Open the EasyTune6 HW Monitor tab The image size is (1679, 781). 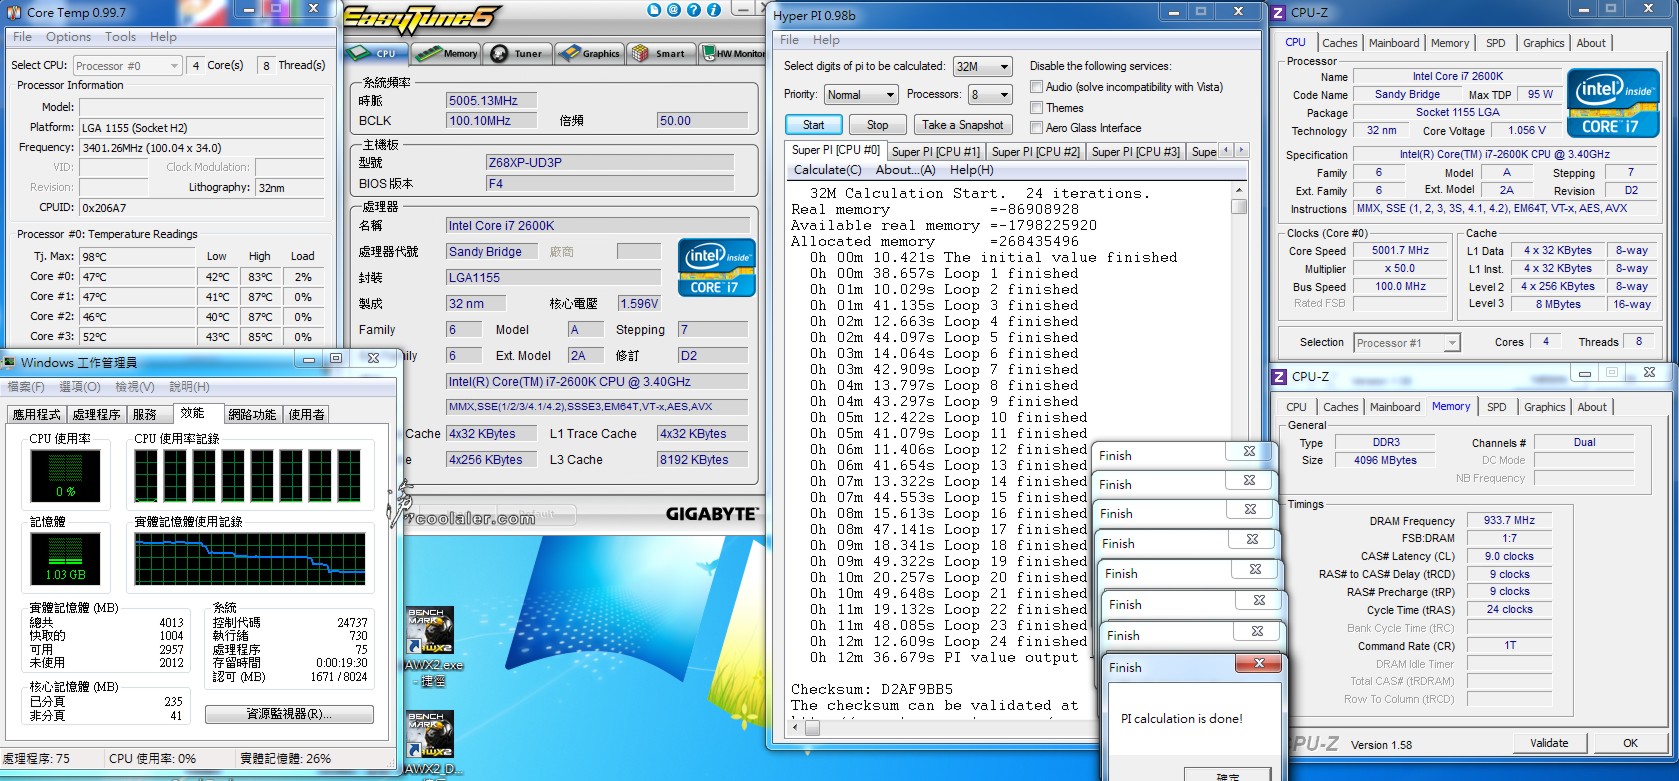(733, 54)
